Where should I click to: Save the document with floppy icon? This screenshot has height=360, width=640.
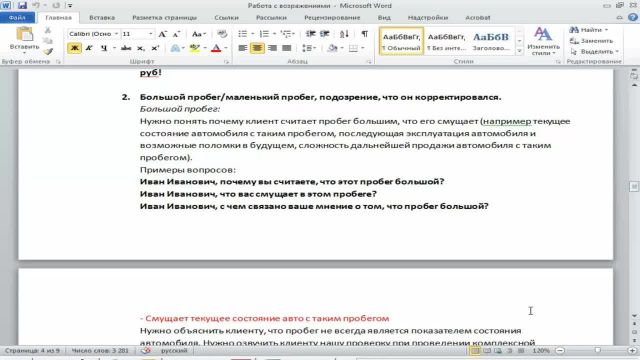22,5
